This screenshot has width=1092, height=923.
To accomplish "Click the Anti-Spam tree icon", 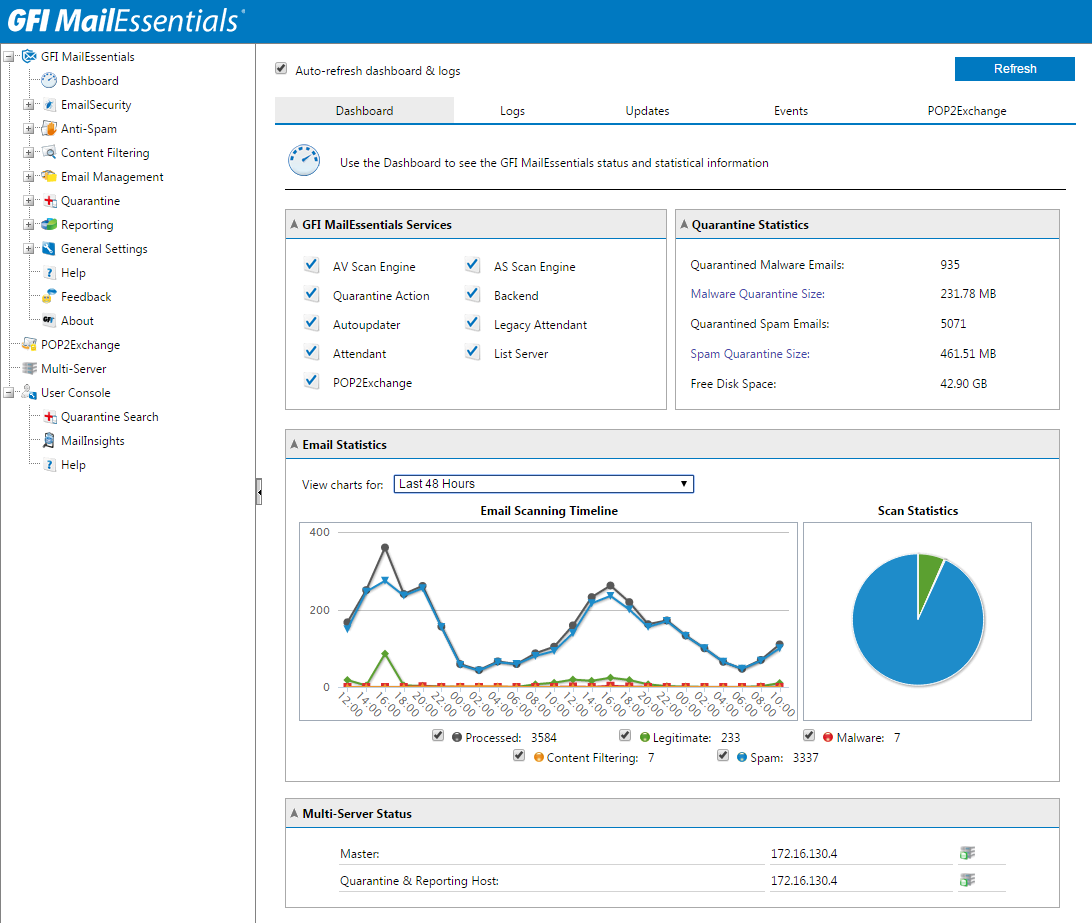I will (x=49, y=129).
